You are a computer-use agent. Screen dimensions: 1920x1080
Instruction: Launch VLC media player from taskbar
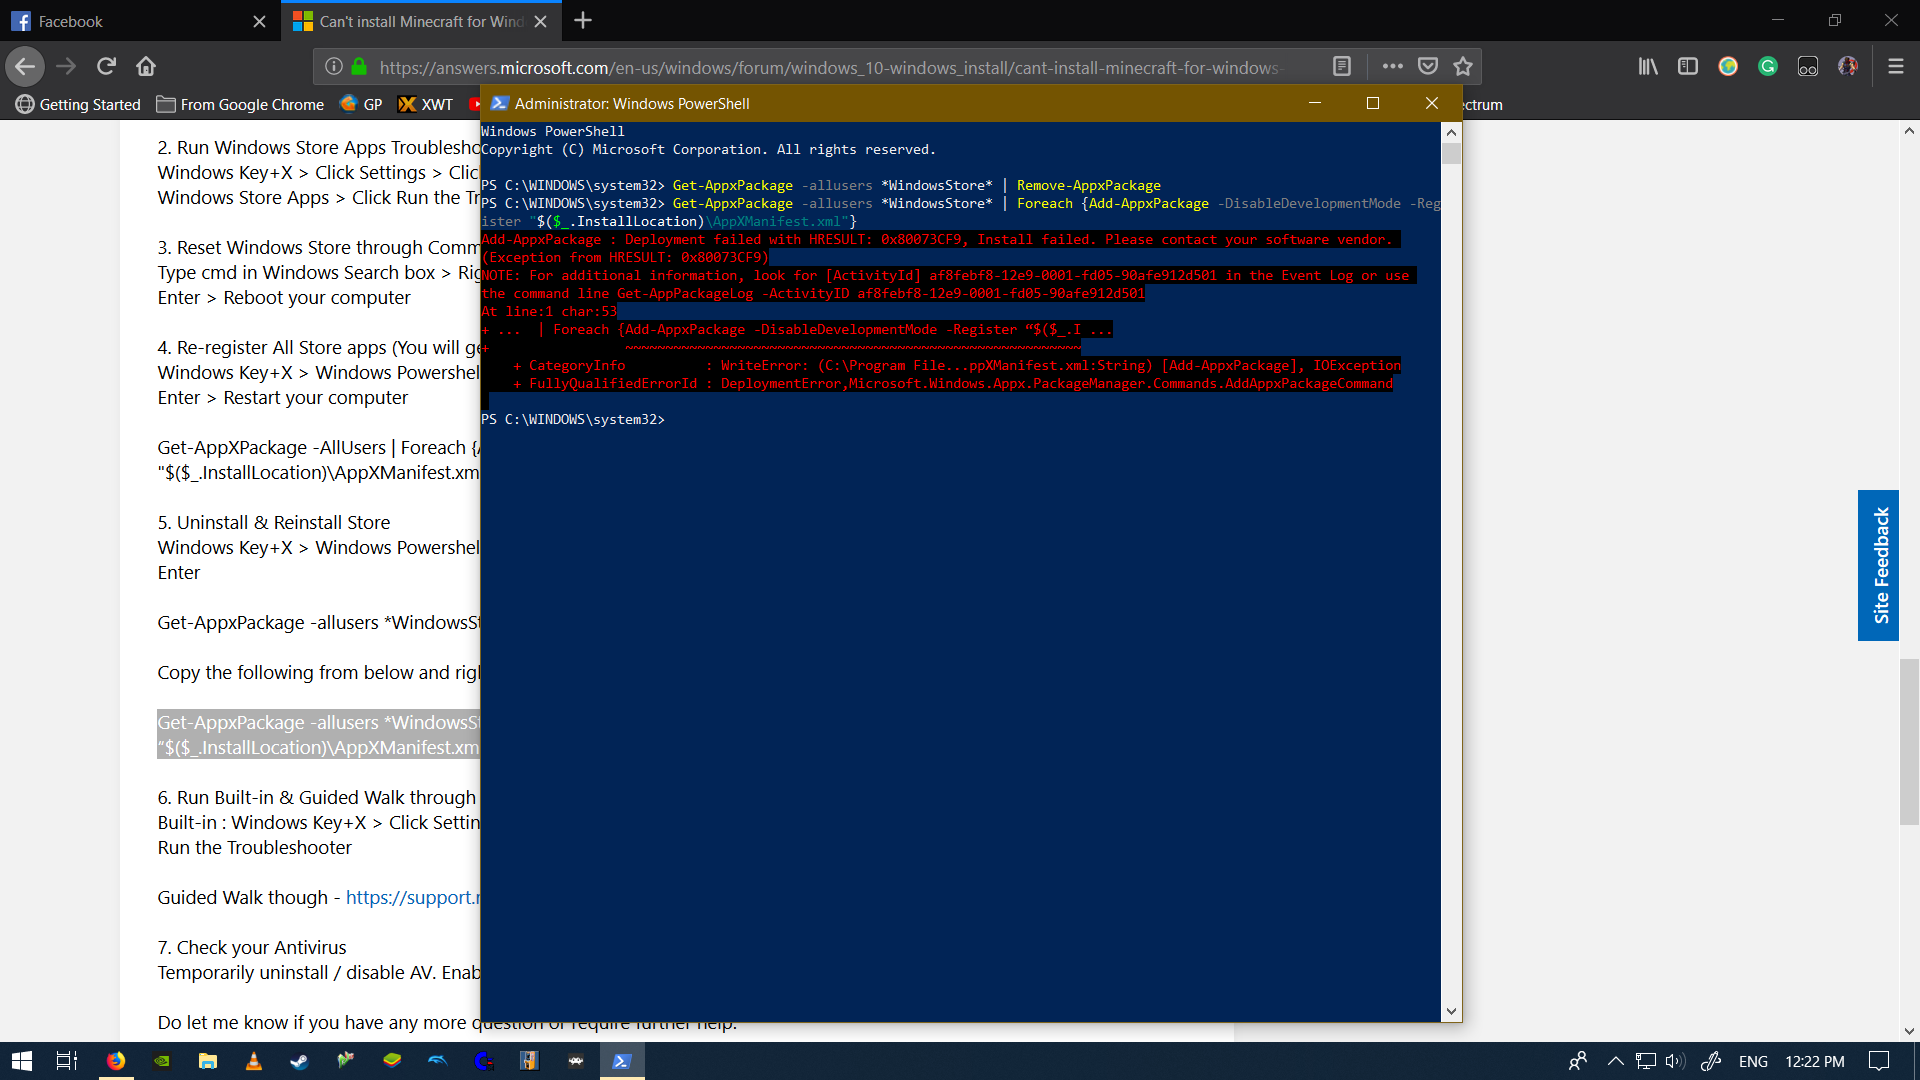254,1061
